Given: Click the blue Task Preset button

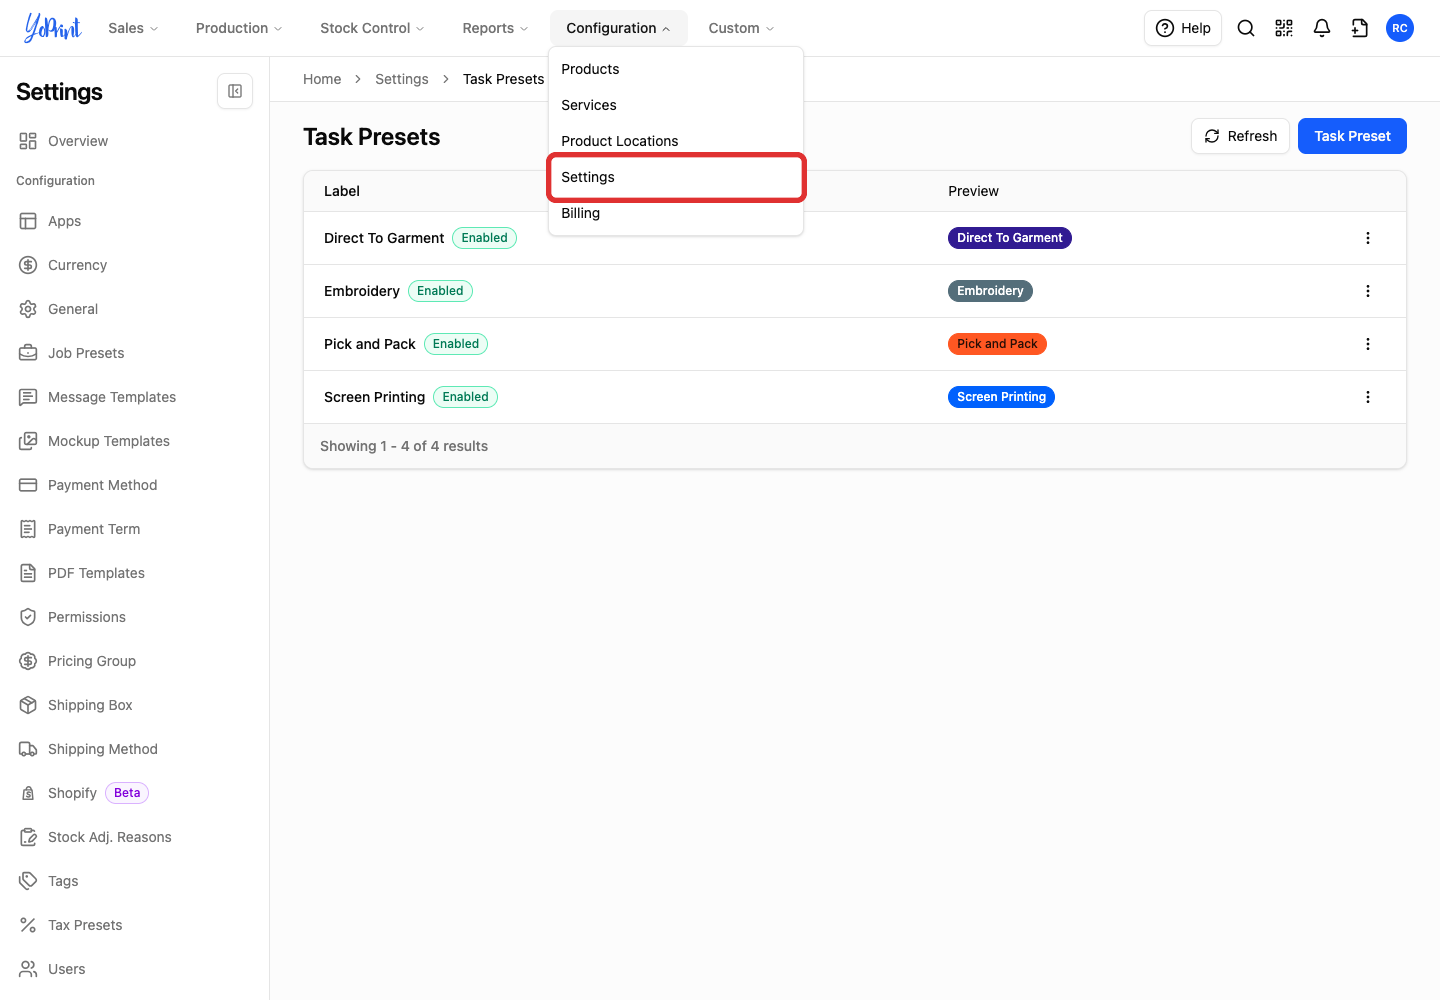Looking at the screenshot, I should (x=1352, y=136).
